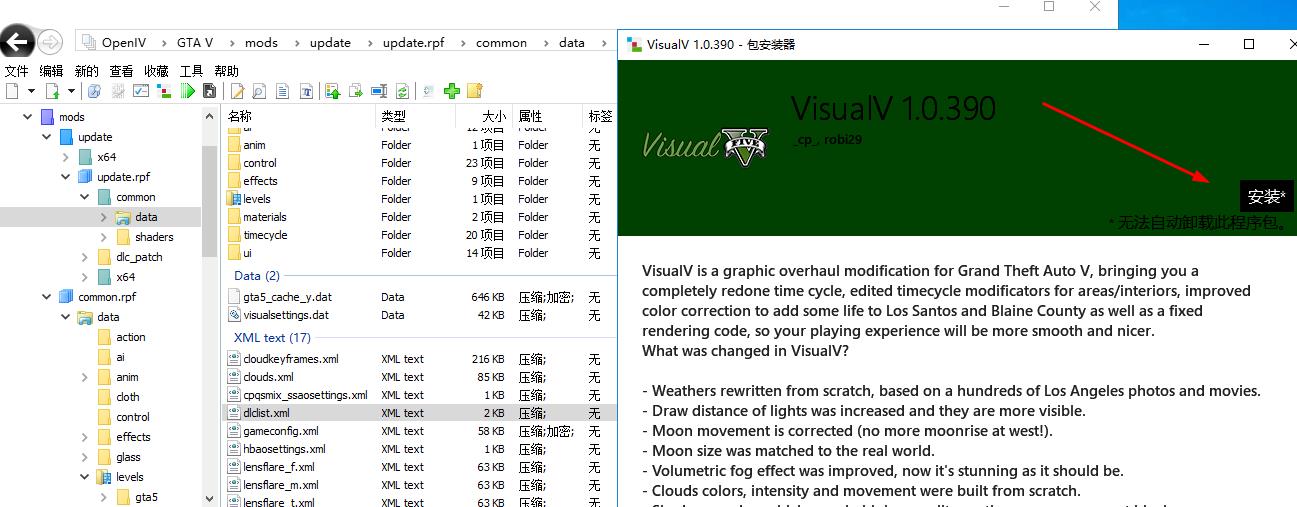This screenshot has width=1297, height=507.
Task: Click the magnifier search document toolbar icon
Action: (259, 91)
